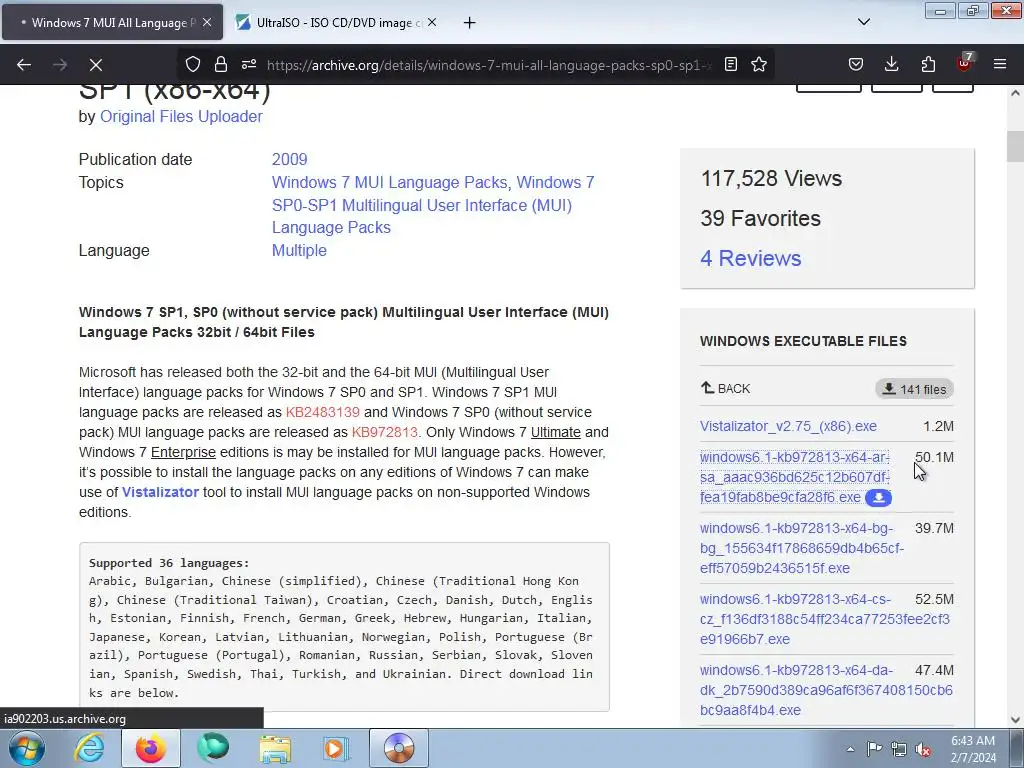Download the x64-da-dk language pack exe
The width and height of the screenshot is (1024, 768).
point(826,690)
